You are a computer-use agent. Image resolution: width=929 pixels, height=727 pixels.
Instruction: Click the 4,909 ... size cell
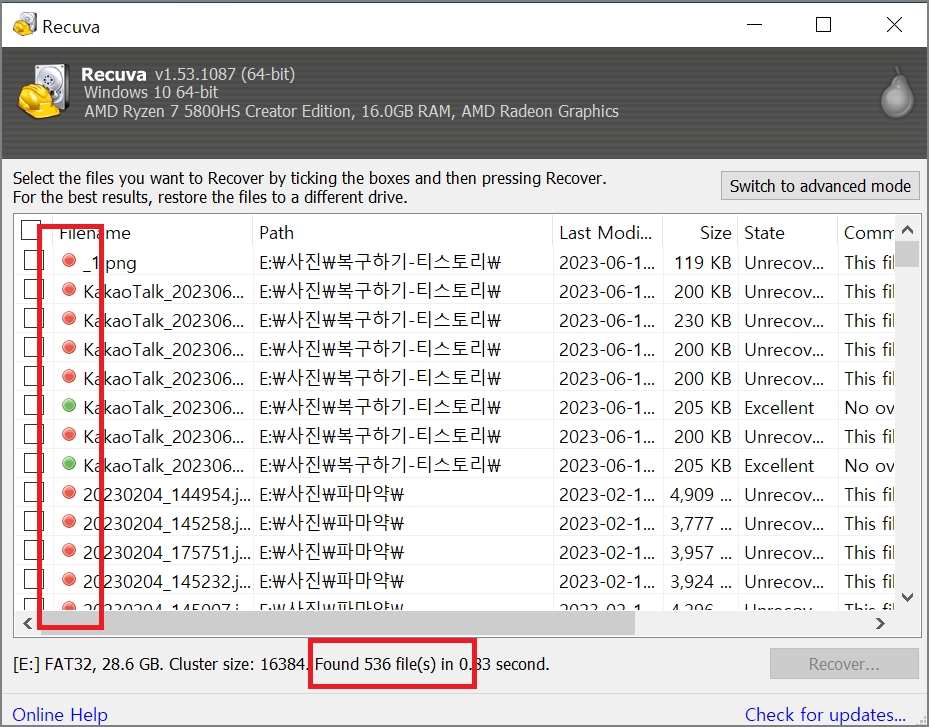click(x=701, y=495)
